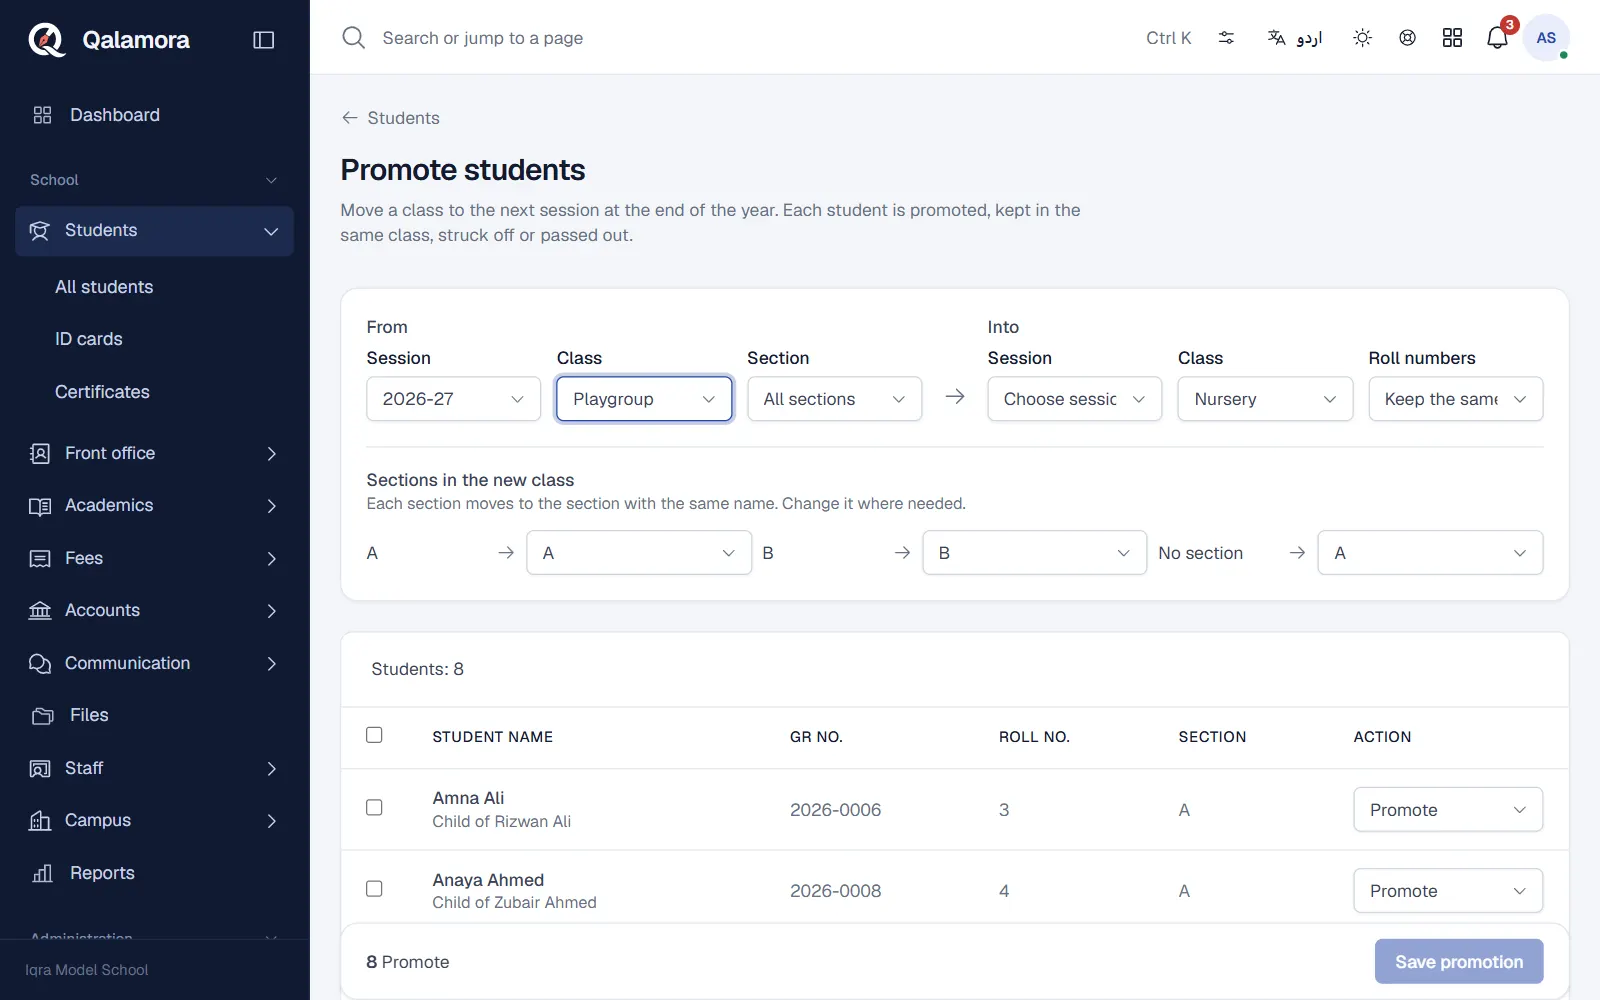Click the Front office icon

coord(39,454)
